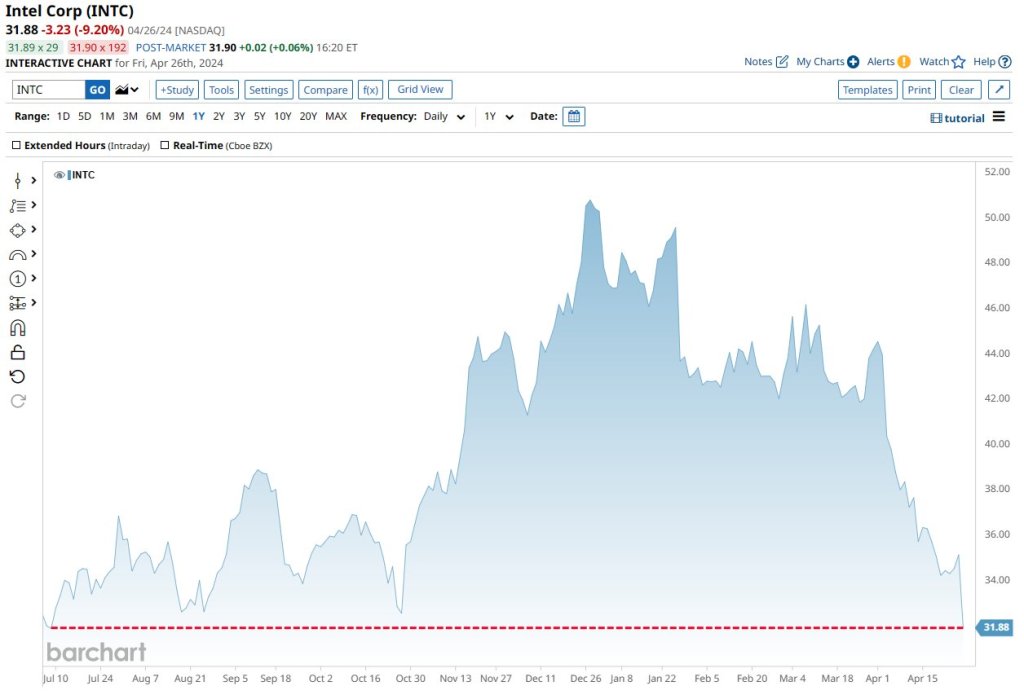Open Alerts with the exclamation icon

point(903,62)
